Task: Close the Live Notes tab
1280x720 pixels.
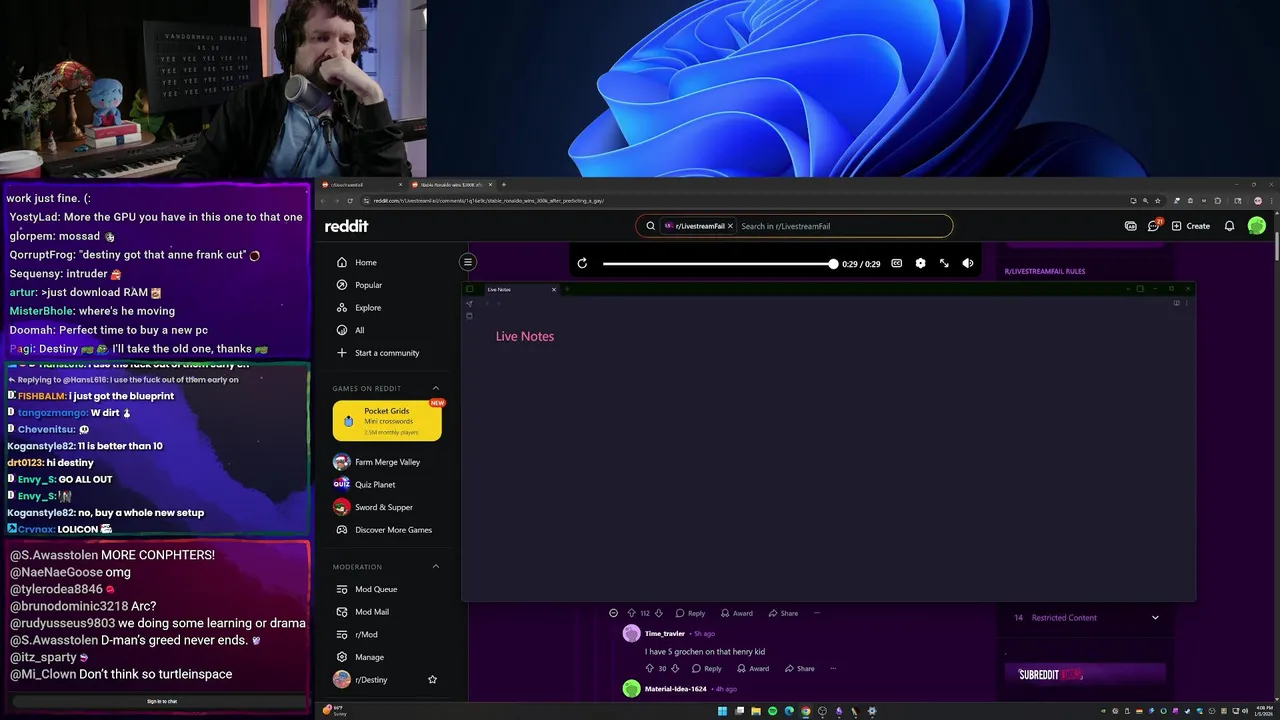Action: [554, 290]
